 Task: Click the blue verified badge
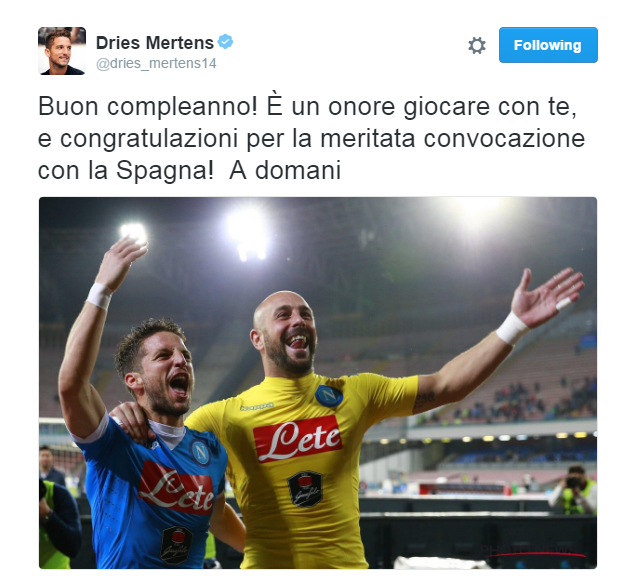point(225,42)
